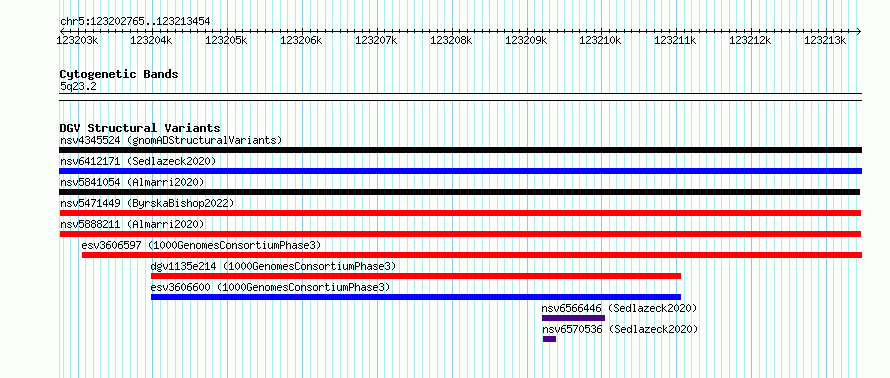Click the 123207k ruler position

(x=376, y=40)
